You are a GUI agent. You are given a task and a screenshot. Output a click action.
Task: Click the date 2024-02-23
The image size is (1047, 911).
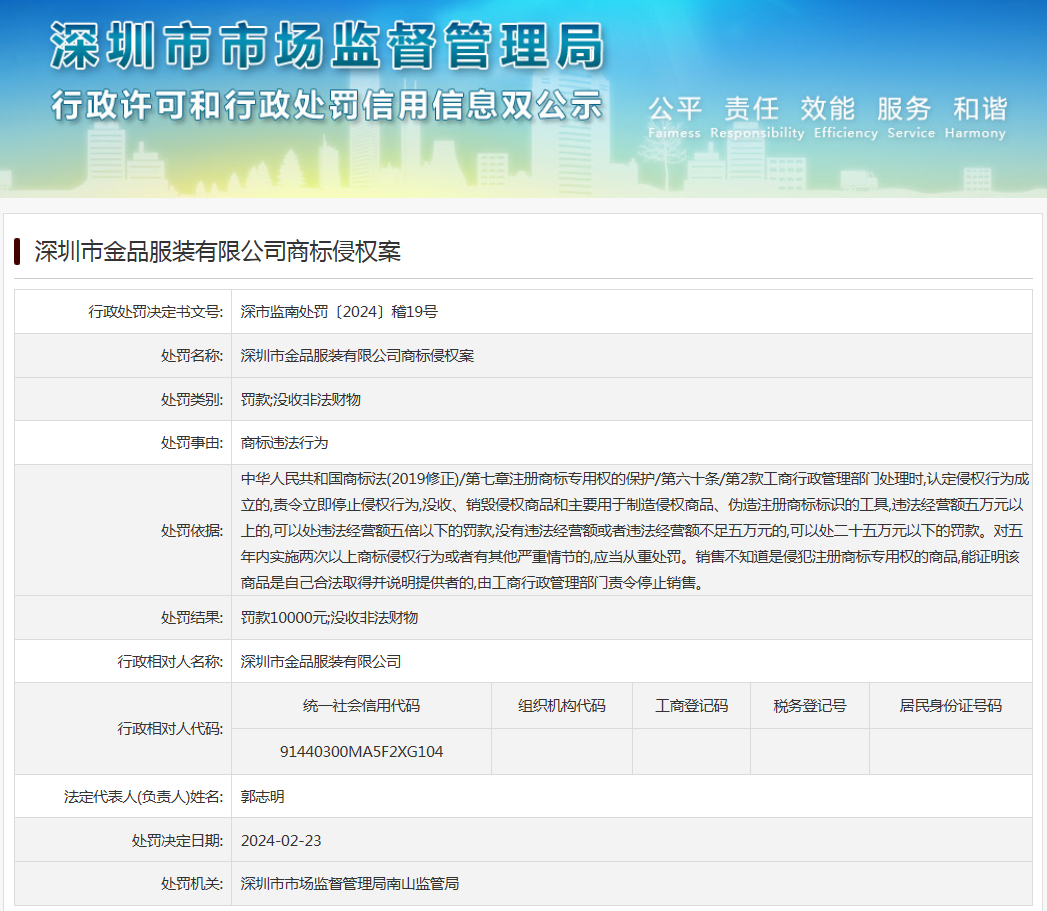pyautogui.click(x=281, y=841)
